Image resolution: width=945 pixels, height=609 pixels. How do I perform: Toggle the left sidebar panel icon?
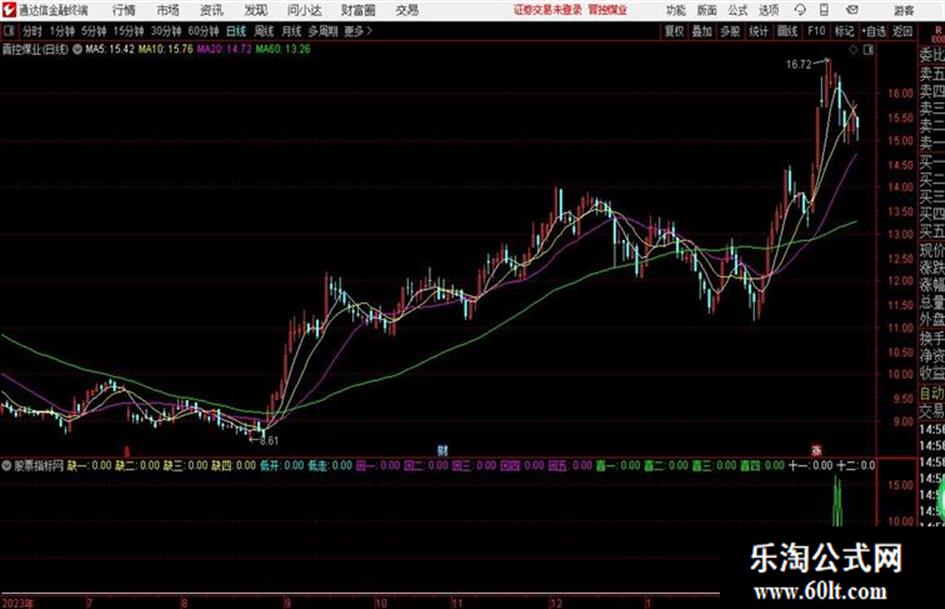point(8,31)
